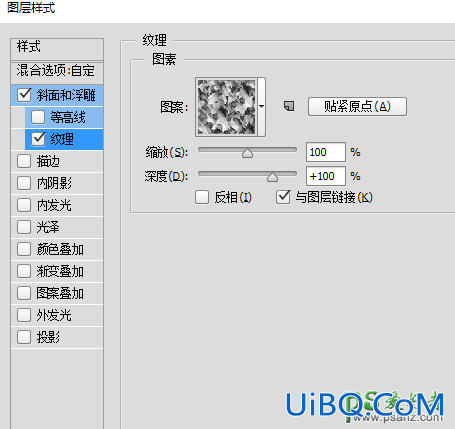Enable the 等高线 checkbox
This screenshot has height=429, width=455.
click(38, 117)
